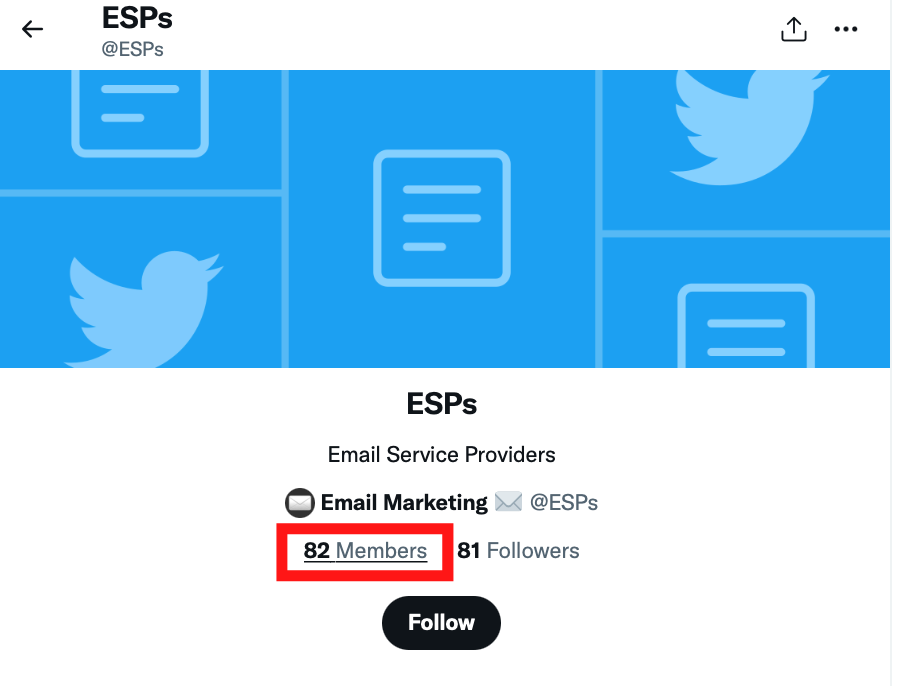Click the envelope icon in Email Marketing label
Image resolution: width=906 pixels, height=686 pixels.
[x=298, y=502]
